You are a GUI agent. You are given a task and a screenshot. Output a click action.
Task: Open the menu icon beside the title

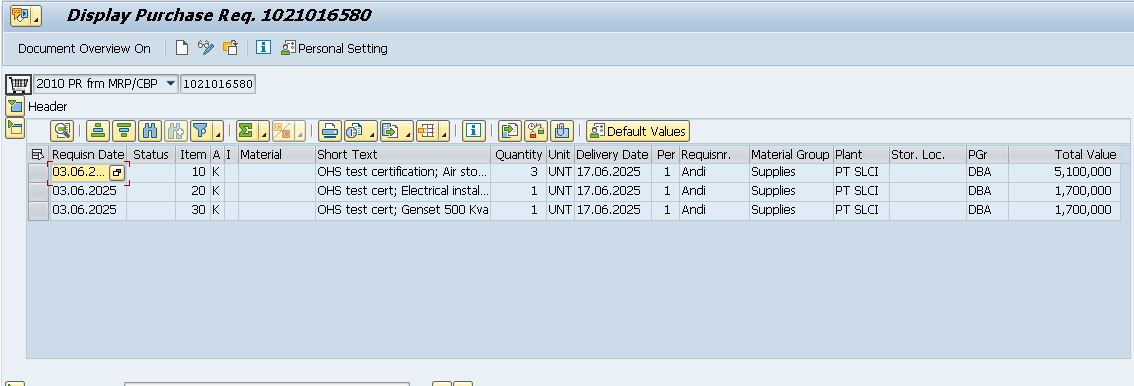point(25,15)
